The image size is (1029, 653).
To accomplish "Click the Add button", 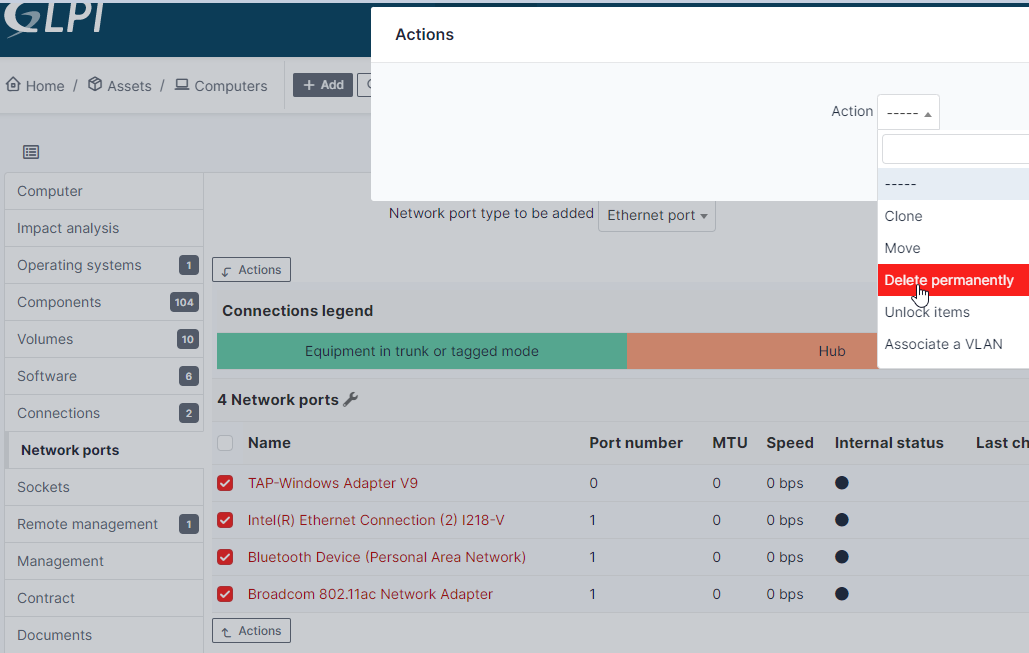I will click(323, 85).
